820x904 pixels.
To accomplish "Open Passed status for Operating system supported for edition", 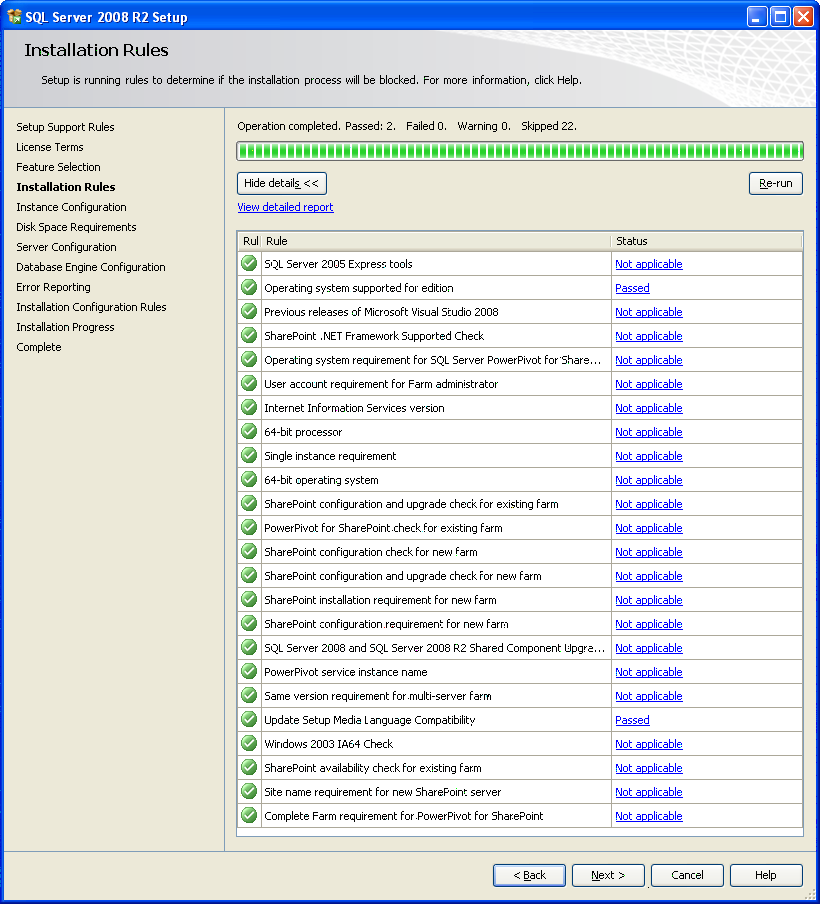I will [632, 288].
